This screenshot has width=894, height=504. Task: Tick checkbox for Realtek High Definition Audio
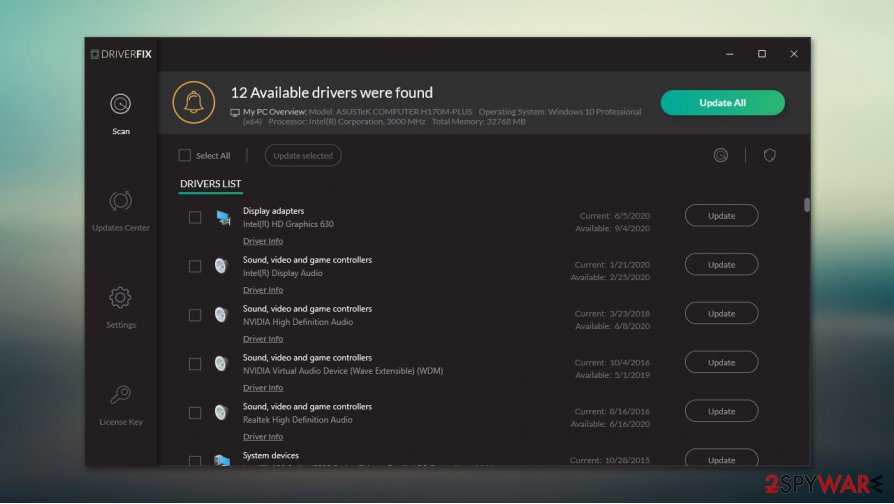click(x=195, y=413)
